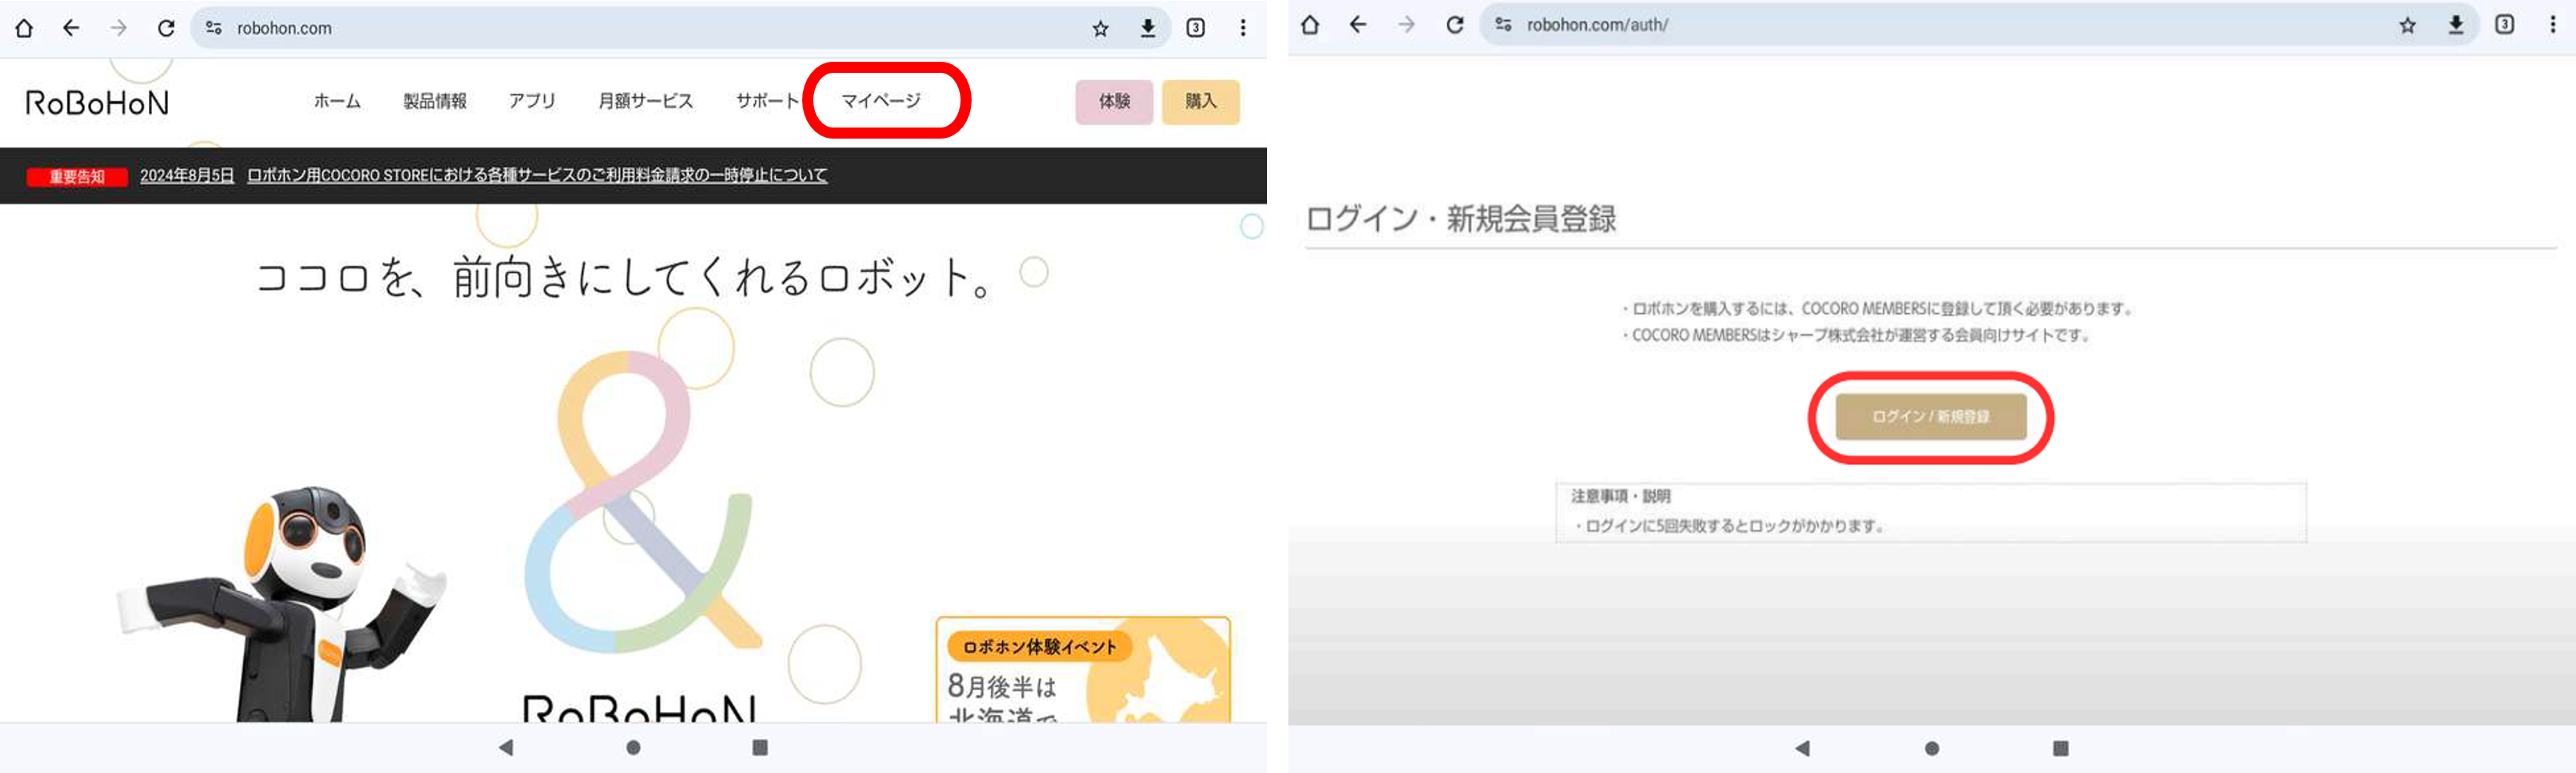Tap Android recents square under the left screen

coord(760,747)
